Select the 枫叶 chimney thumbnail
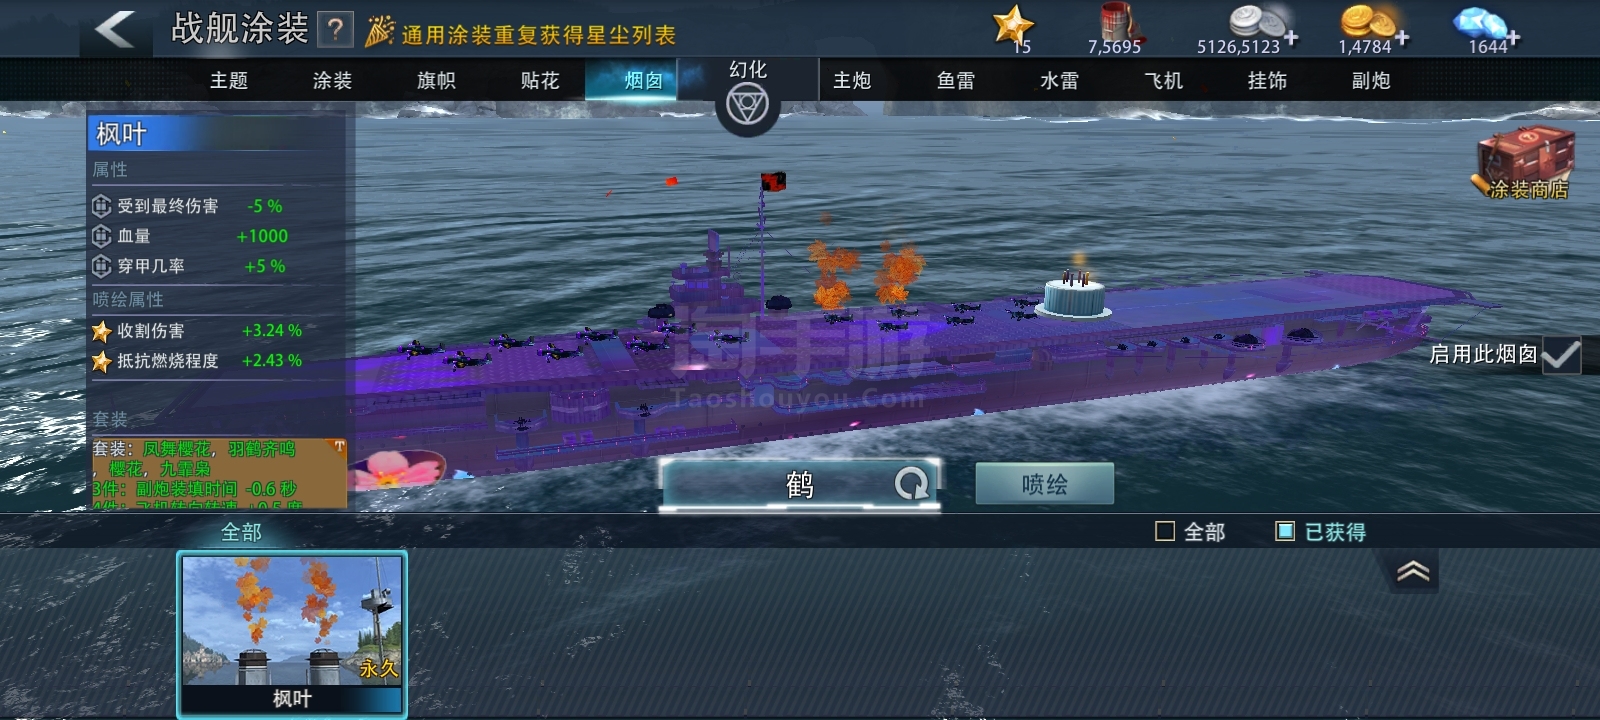The width and height of the screenshot is (1600, 720). (292, 634)
